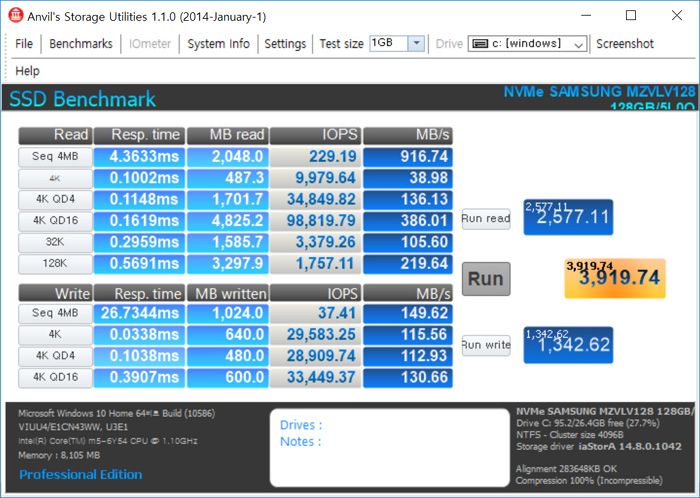Click the read 32K test button
700x498 pixels.
click(x=55, y=243)
